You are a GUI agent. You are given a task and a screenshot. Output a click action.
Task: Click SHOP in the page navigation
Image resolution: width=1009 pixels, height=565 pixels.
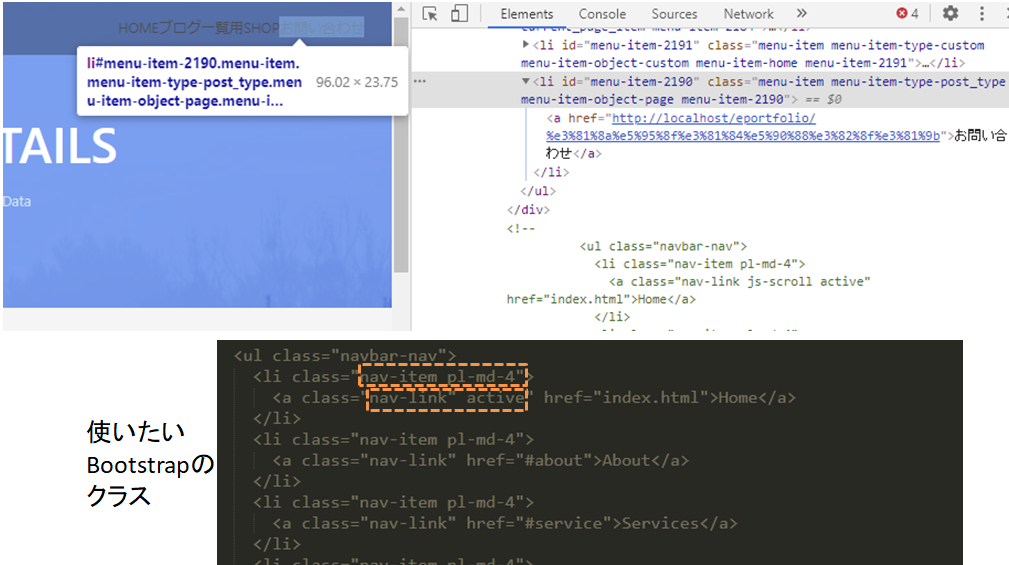tap(261, 28)
